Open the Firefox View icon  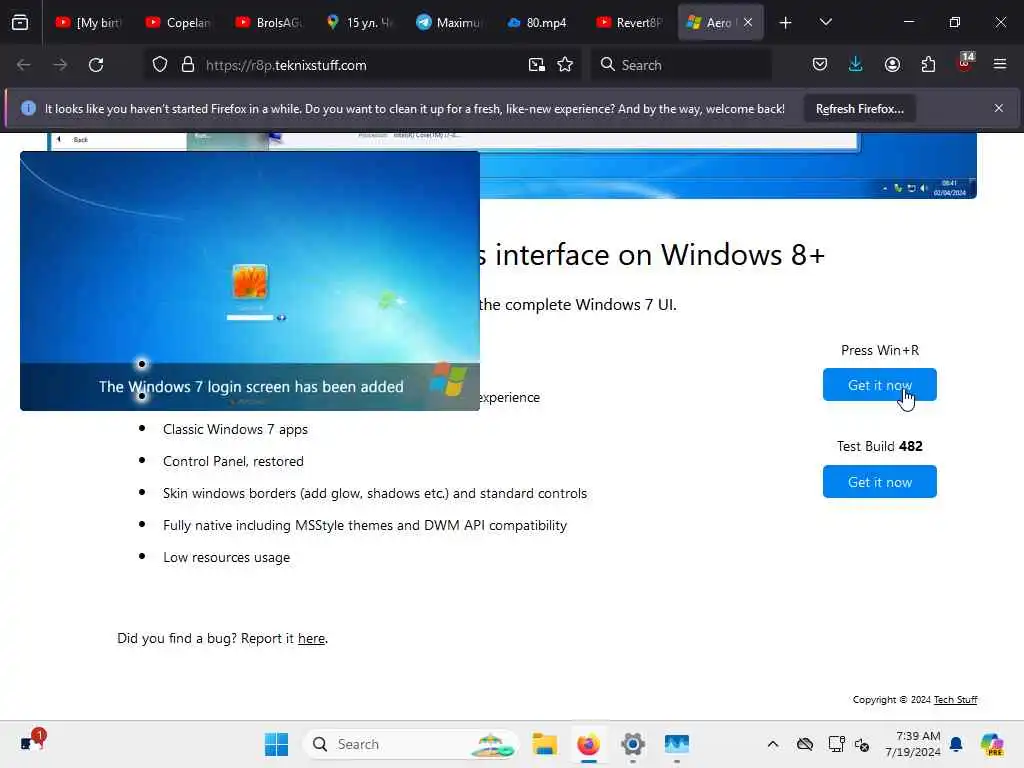point(20,22)
